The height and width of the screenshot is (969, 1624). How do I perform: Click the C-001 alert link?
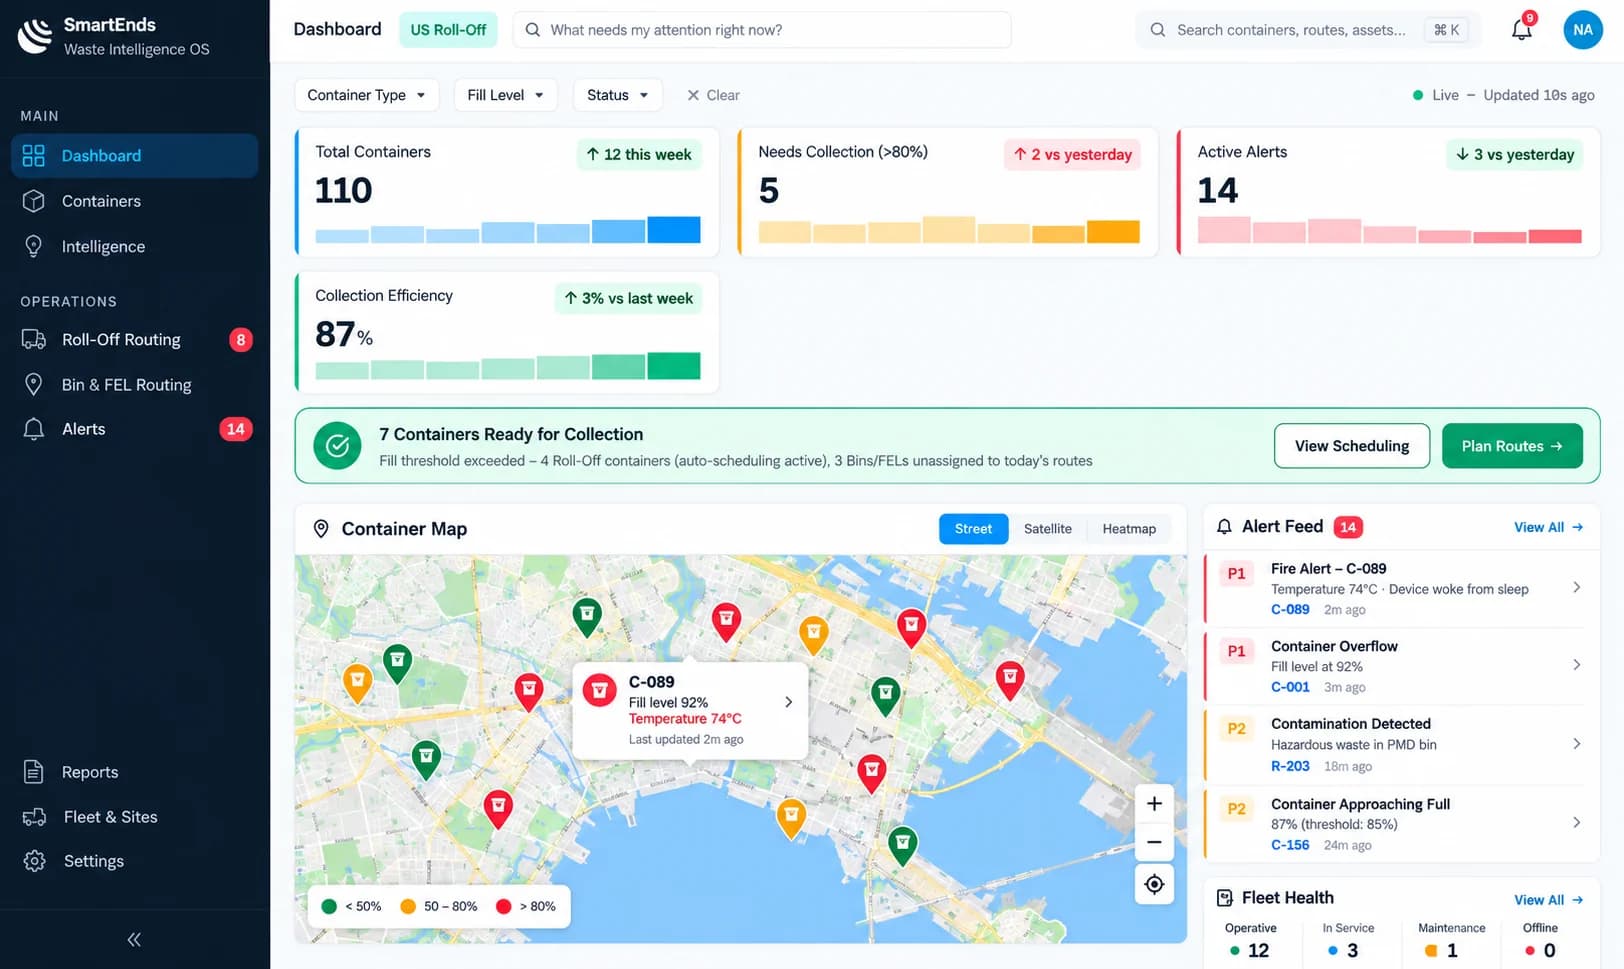1290,687
